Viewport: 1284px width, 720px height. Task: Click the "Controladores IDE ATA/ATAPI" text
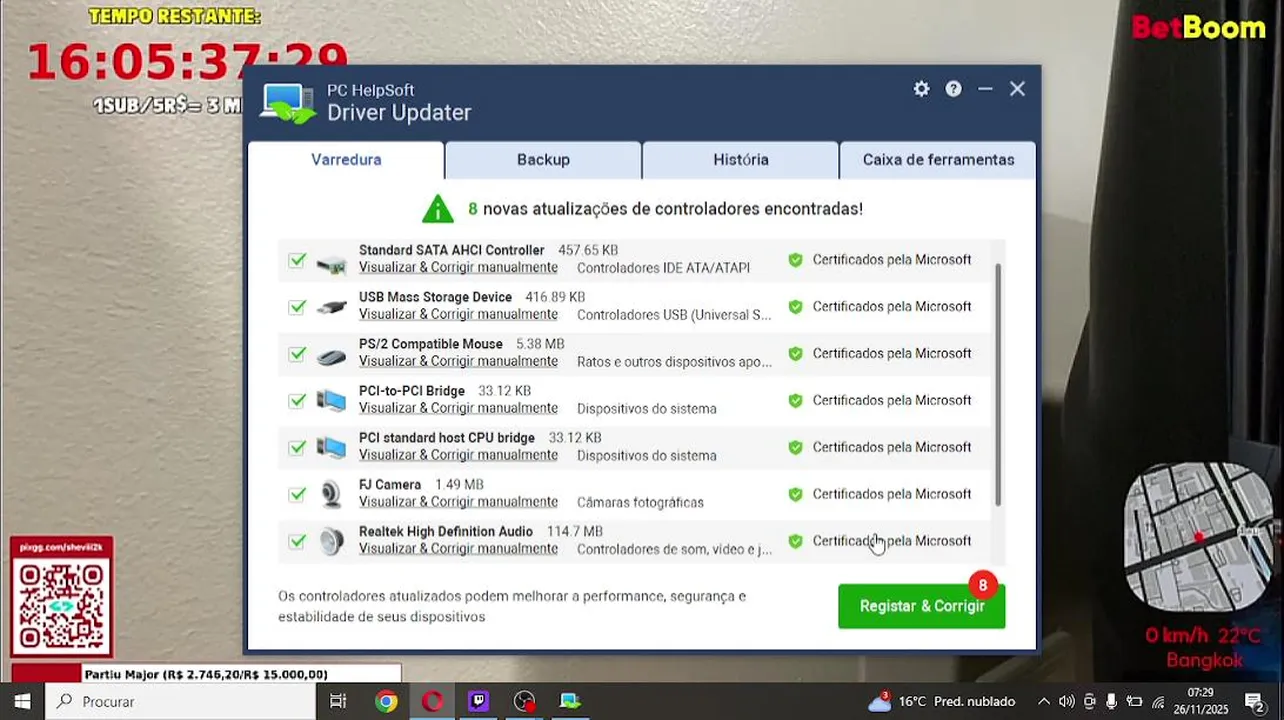point(663,268)
